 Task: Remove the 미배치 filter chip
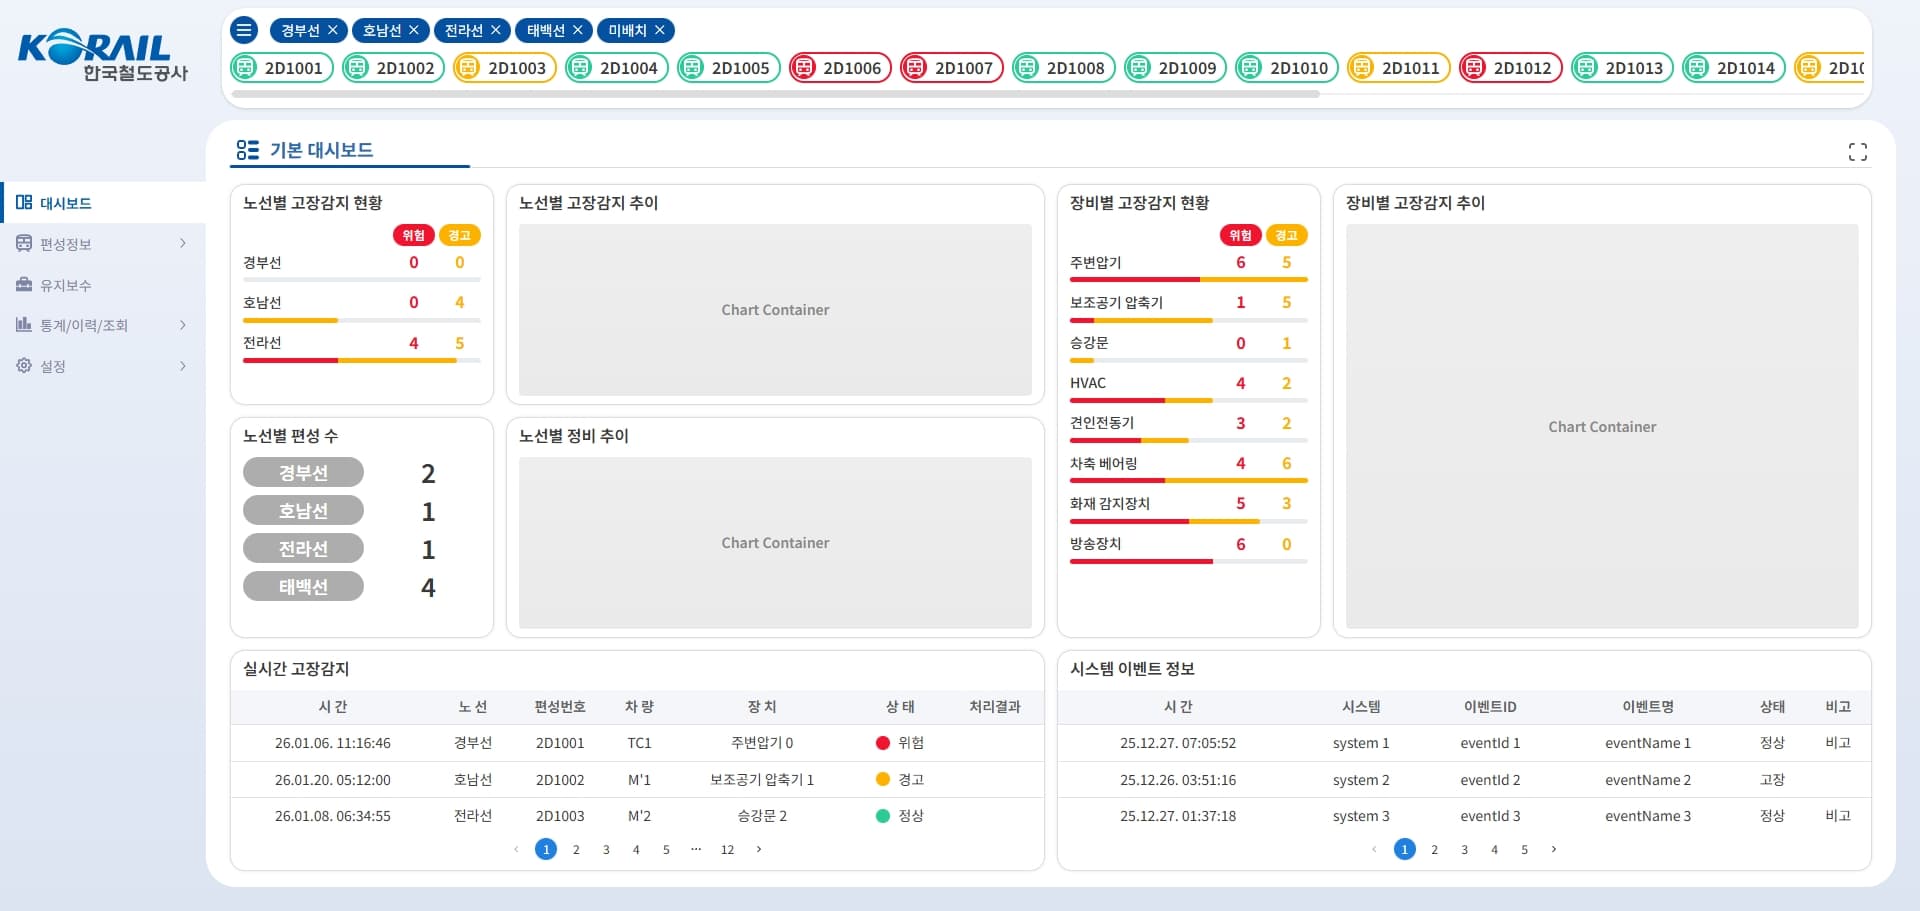click(660, 30)
